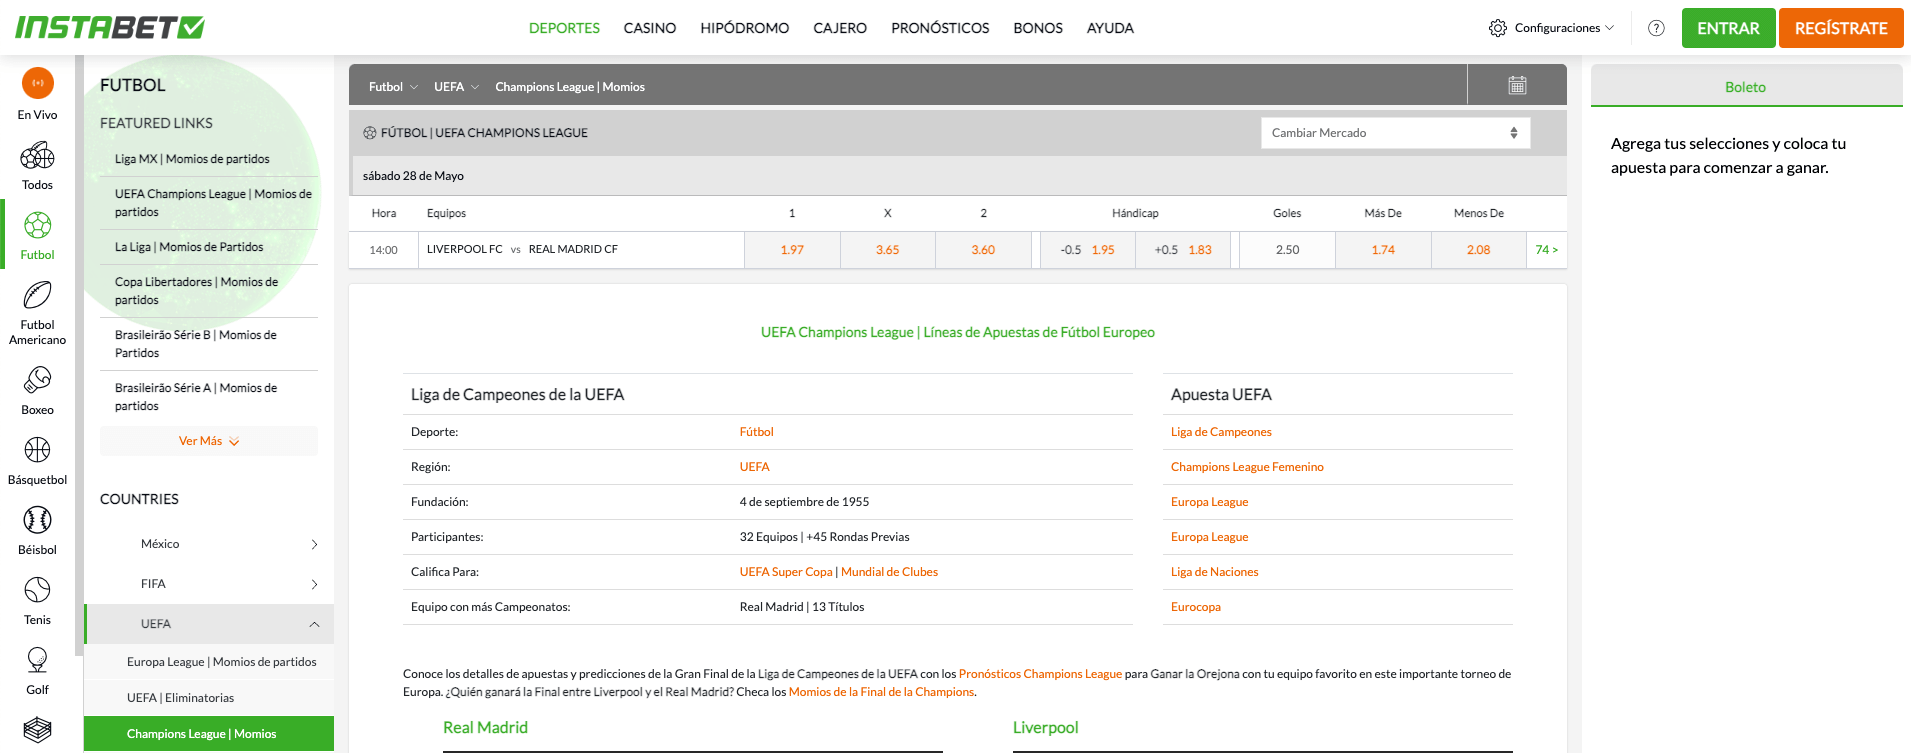The image size is (1911, 753).
Task: Select handicap -0.5 at 1.95
Action: coord(1088,250)
